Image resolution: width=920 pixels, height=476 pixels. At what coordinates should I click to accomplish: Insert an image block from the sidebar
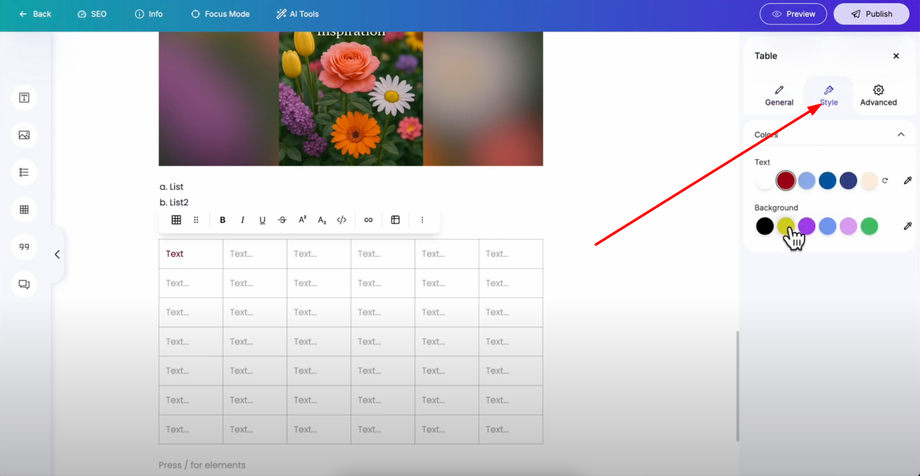pyautogui.click(x=24, y=135)
